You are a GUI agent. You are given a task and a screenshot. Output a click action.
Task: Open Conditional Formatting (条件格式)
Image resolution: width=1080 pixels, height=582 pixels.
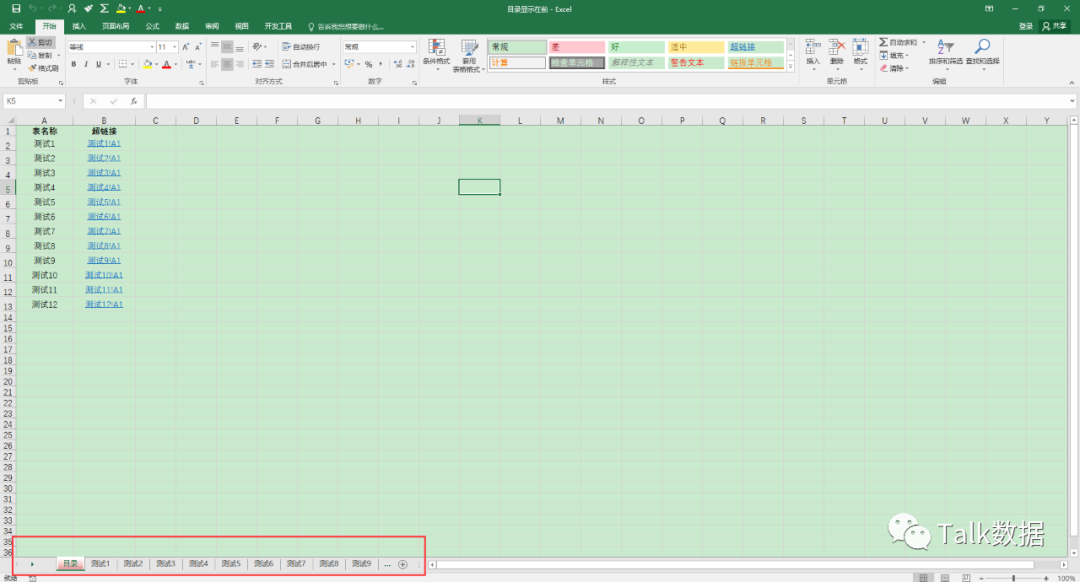[x=436, y=55]
